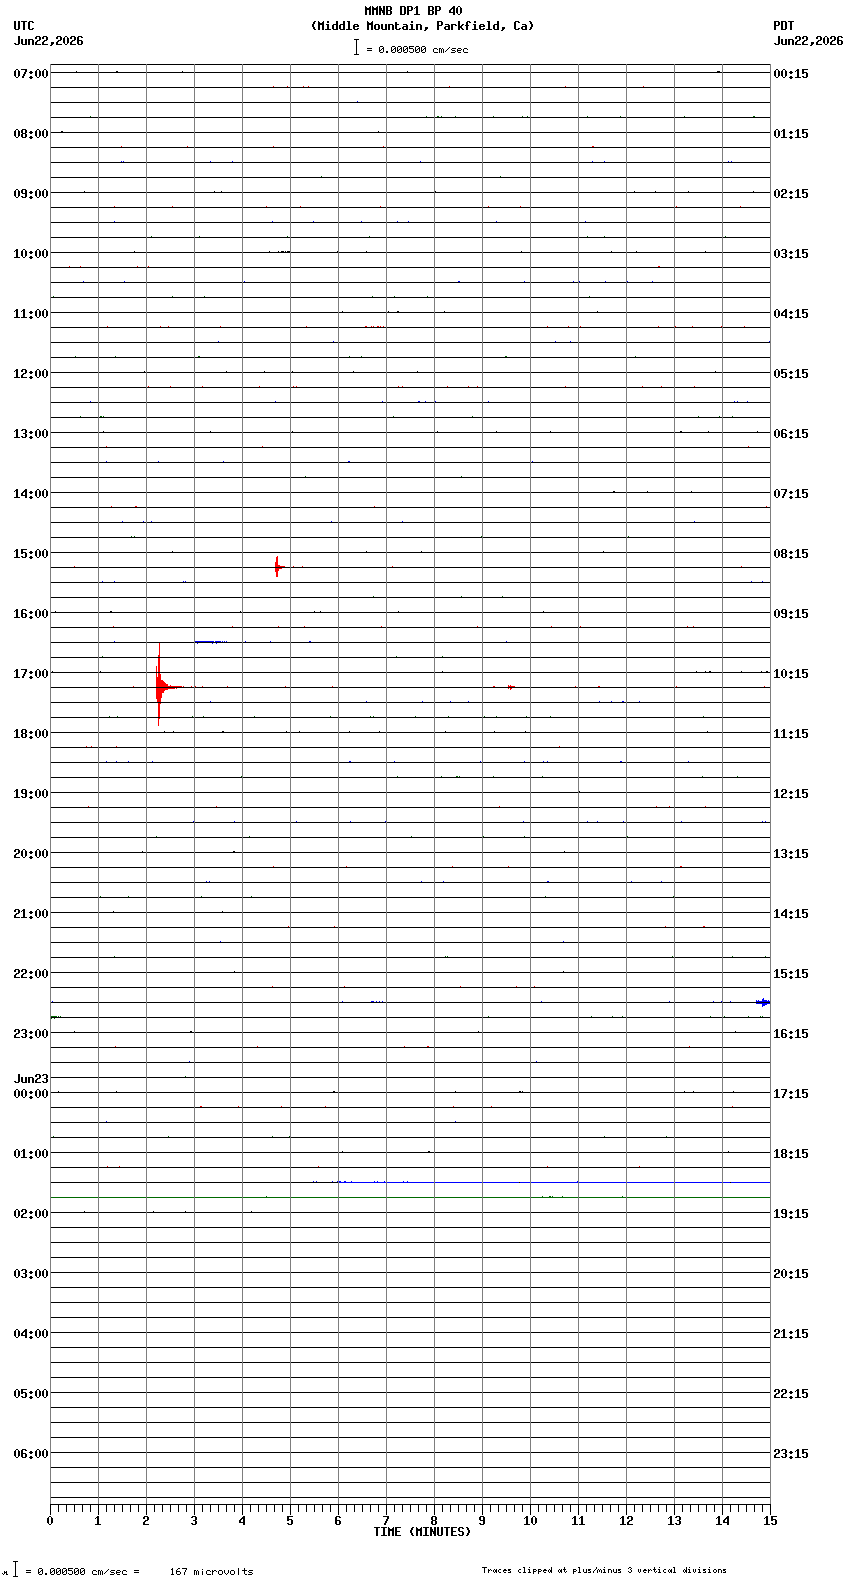Click the scale legend '= 0.000500 cm/sec' at top

click(x=417, y=49)
